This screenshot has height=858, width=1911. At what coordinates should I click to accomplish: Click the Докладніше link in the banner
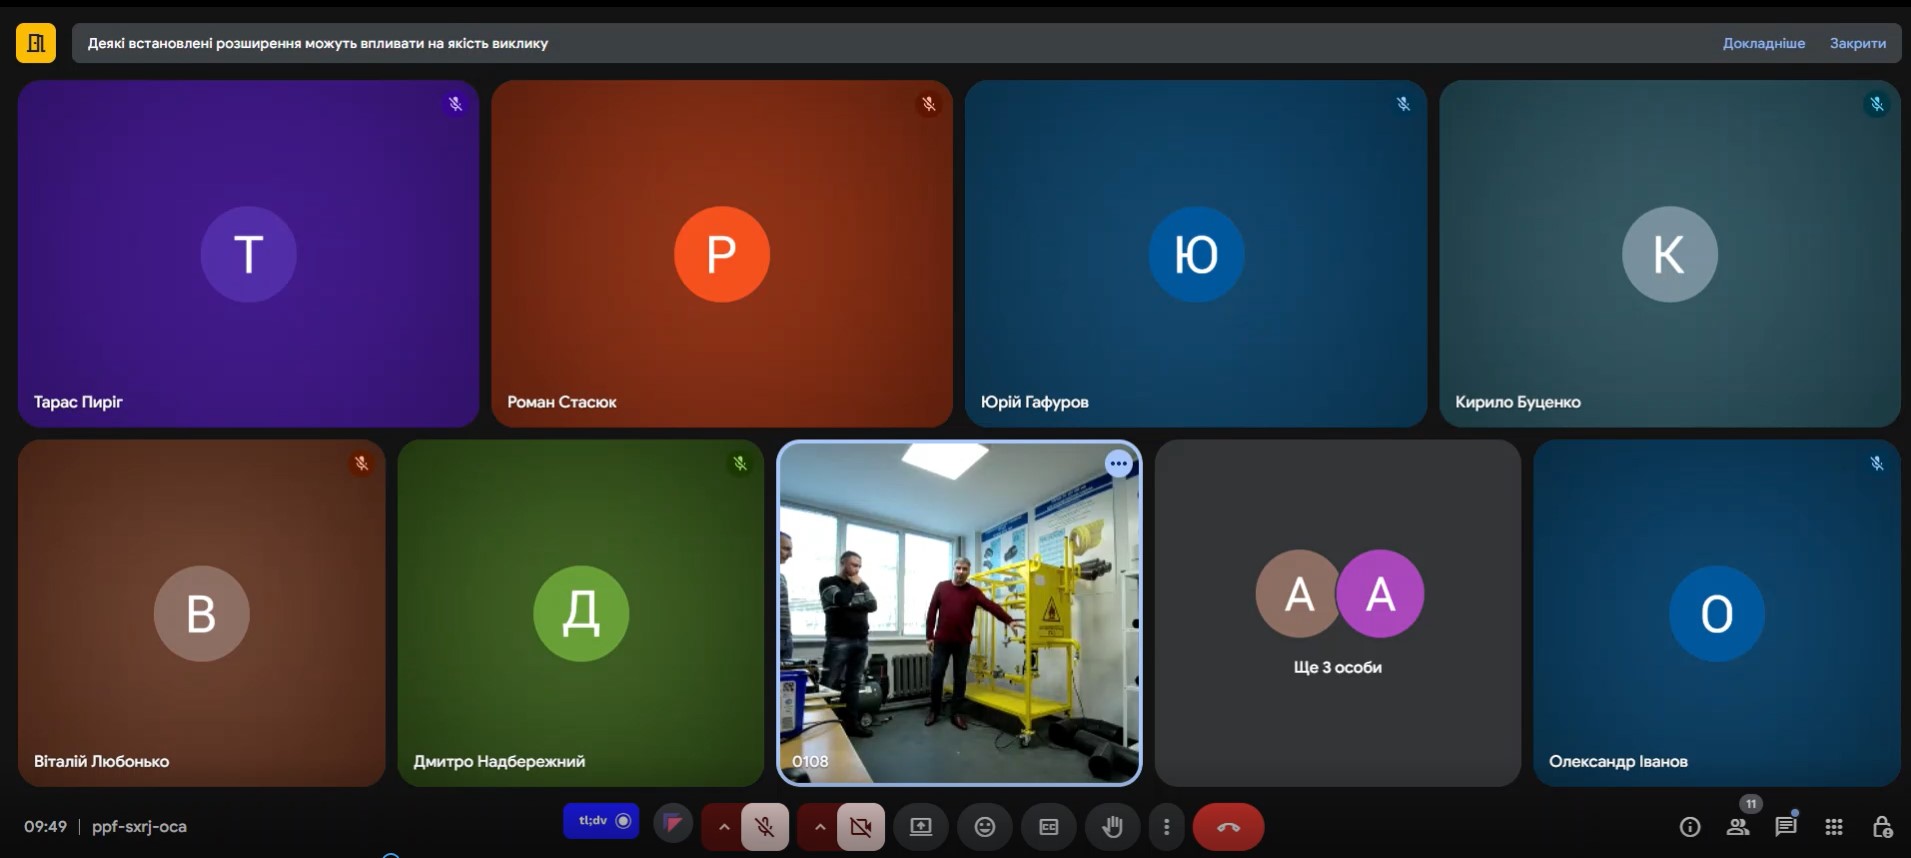pos(1763,43)
